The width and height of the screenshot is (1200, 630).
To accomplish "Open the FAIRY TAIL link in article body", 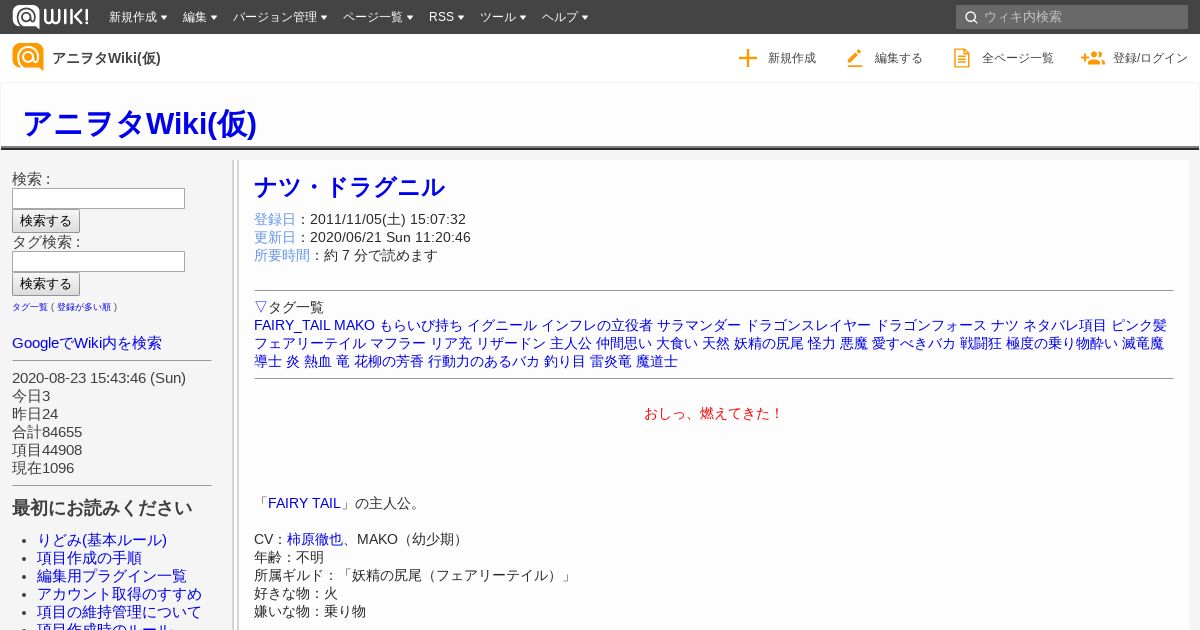I will point(304,503).
